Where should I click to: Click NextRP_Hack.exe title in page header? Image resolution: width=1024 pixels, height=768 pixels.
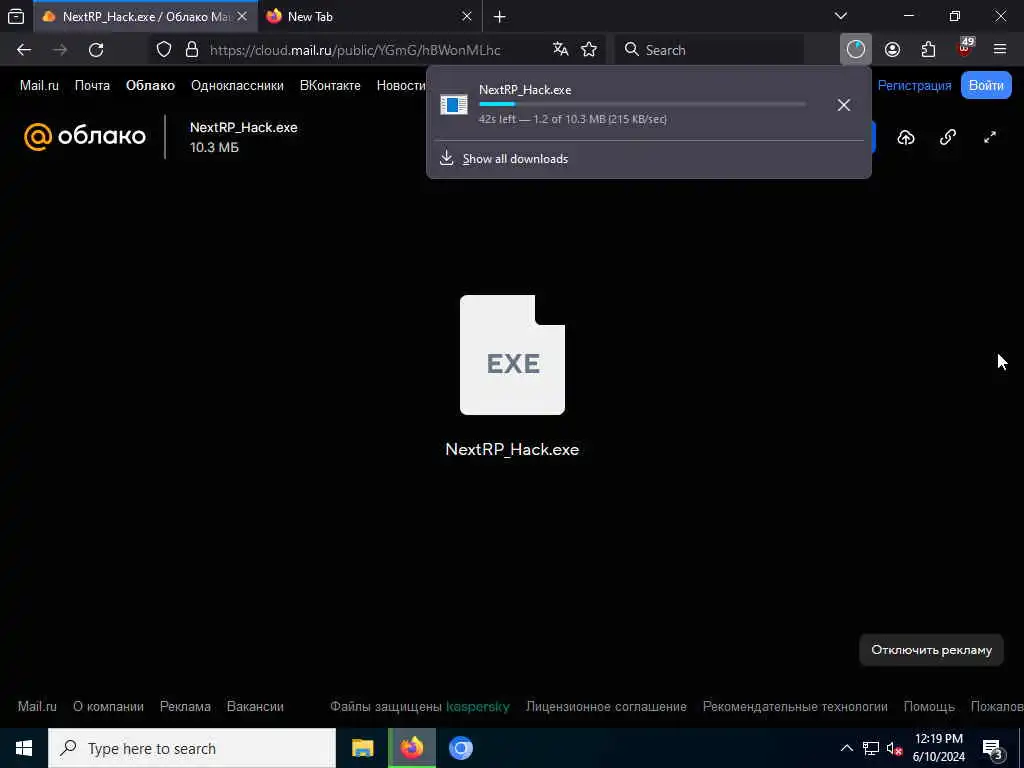point(244,127)
